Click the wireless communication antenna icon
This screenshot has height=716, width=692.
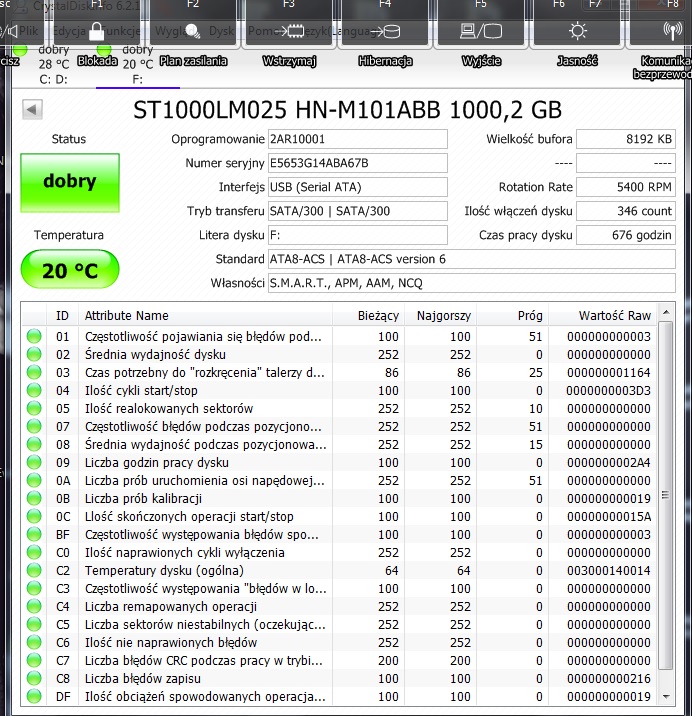[673, 31]
